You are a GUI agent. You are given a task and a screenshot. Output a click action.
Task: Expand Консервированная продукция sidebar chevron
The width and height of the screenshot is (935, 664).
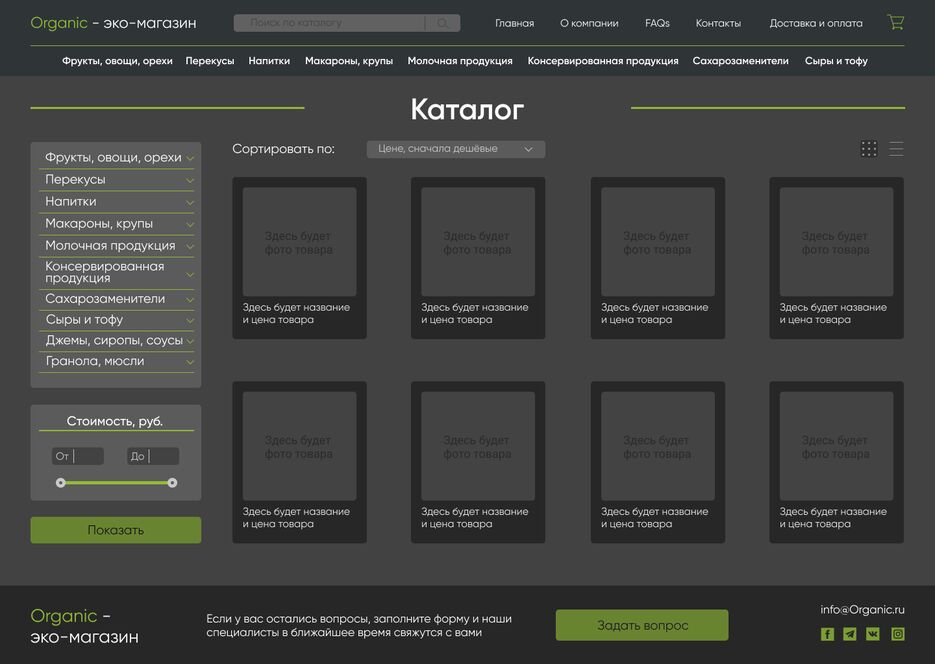tap(190, 275)
